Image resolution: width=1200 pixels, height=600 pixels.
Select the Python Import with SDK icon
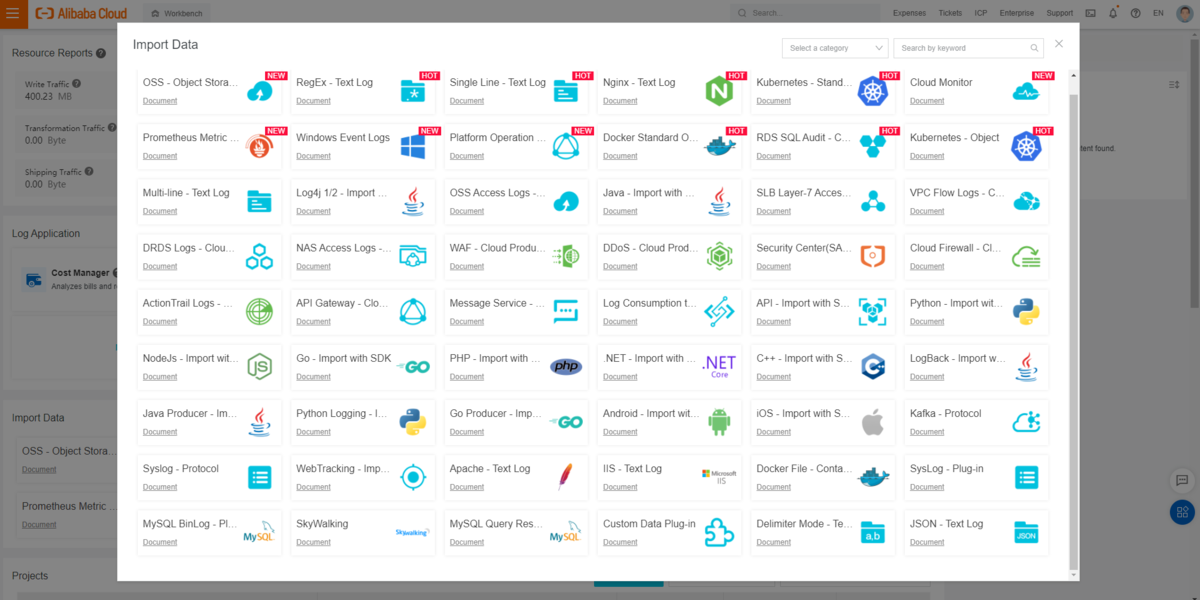pos(1026,311)
